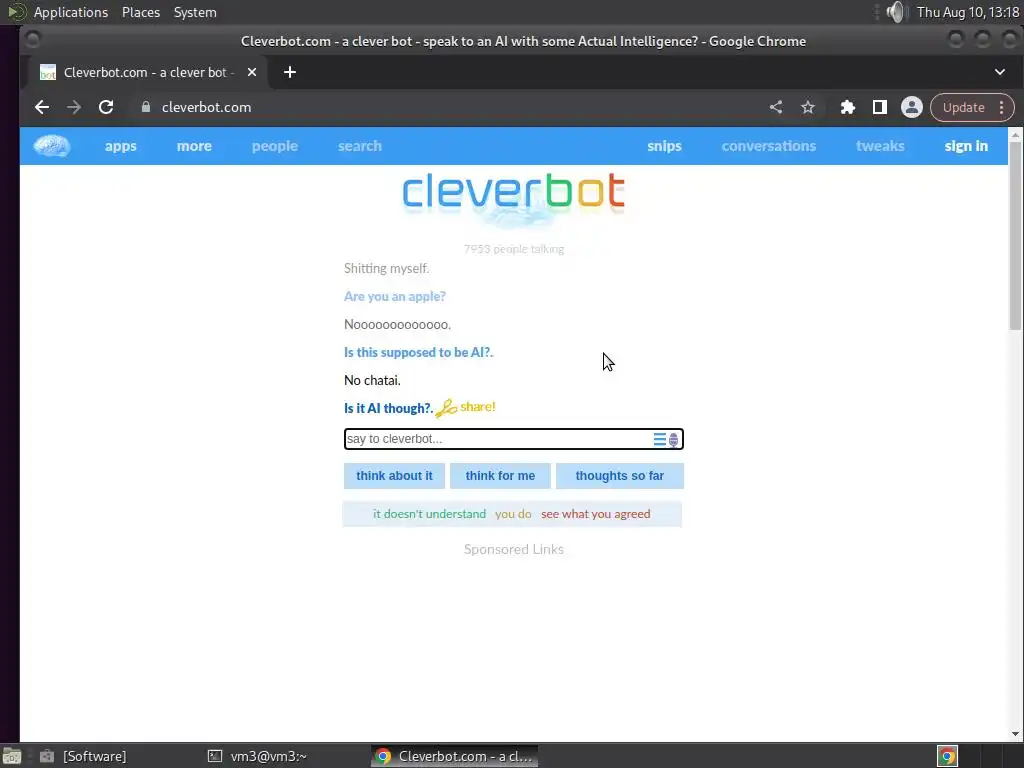Image resolution: width=1024 pixels, height=768 pixels.
Task: Click the volume speaker icon in top panel
Action: pos(896,12)
